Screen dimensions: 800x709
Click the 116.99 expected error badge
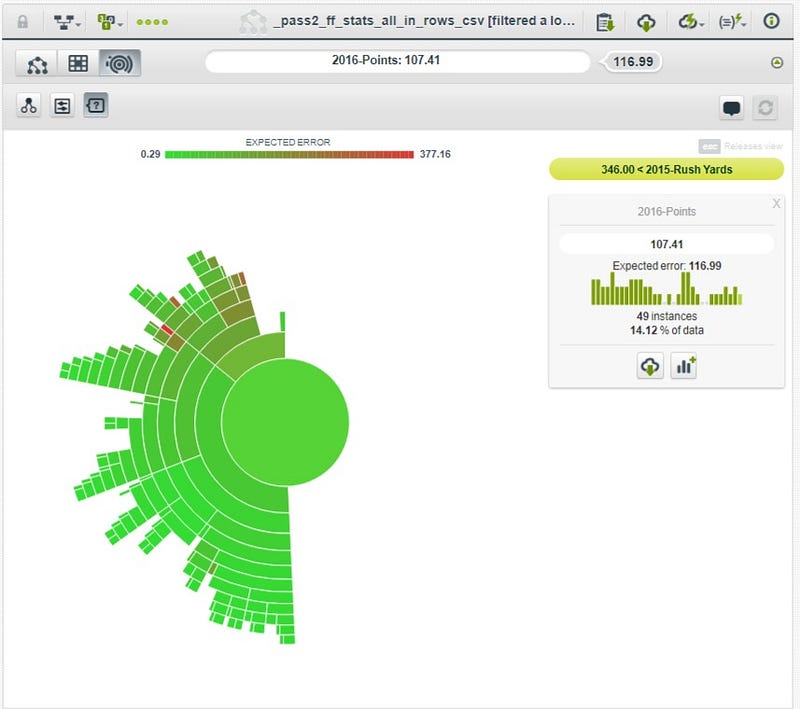[633, 62]
